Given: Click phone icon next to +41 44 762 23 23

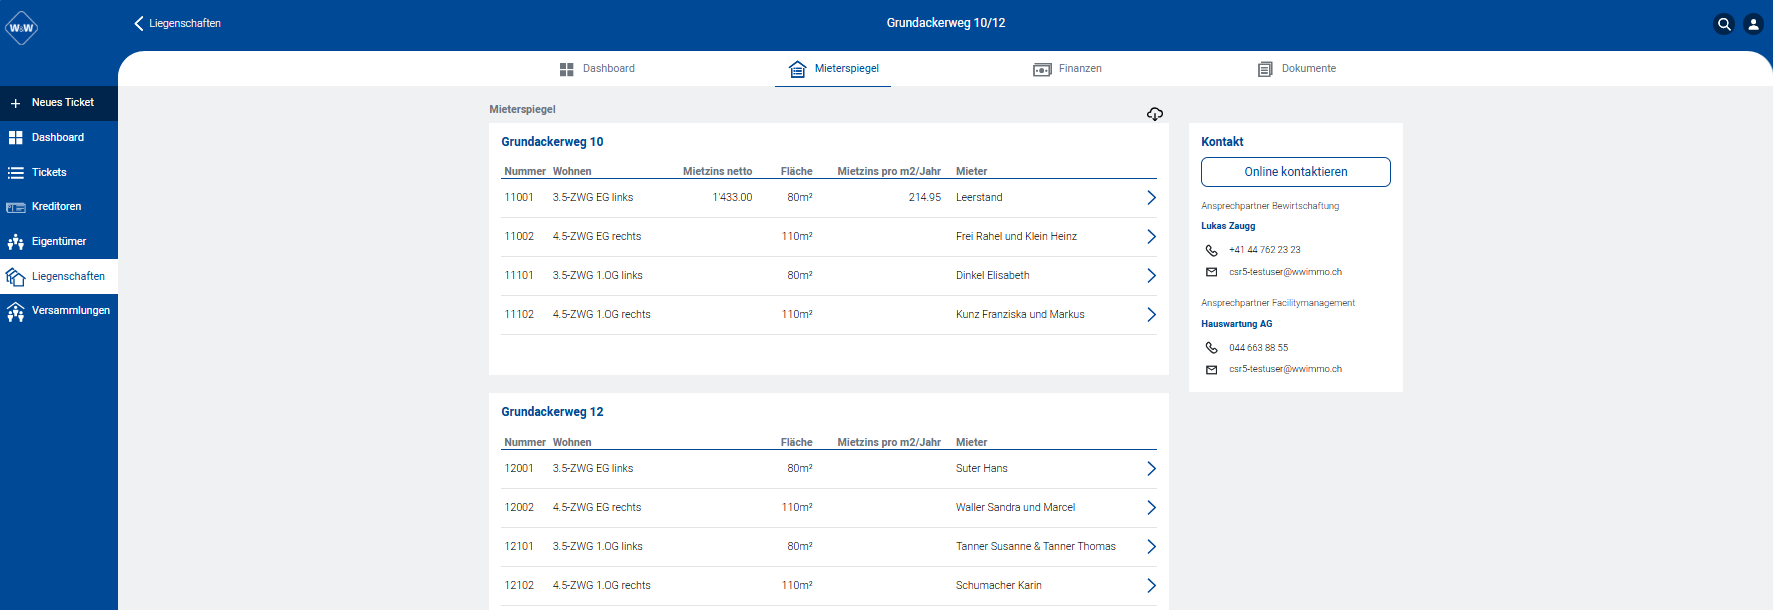Looking at the screenshot, I should tap(1211, 251).
